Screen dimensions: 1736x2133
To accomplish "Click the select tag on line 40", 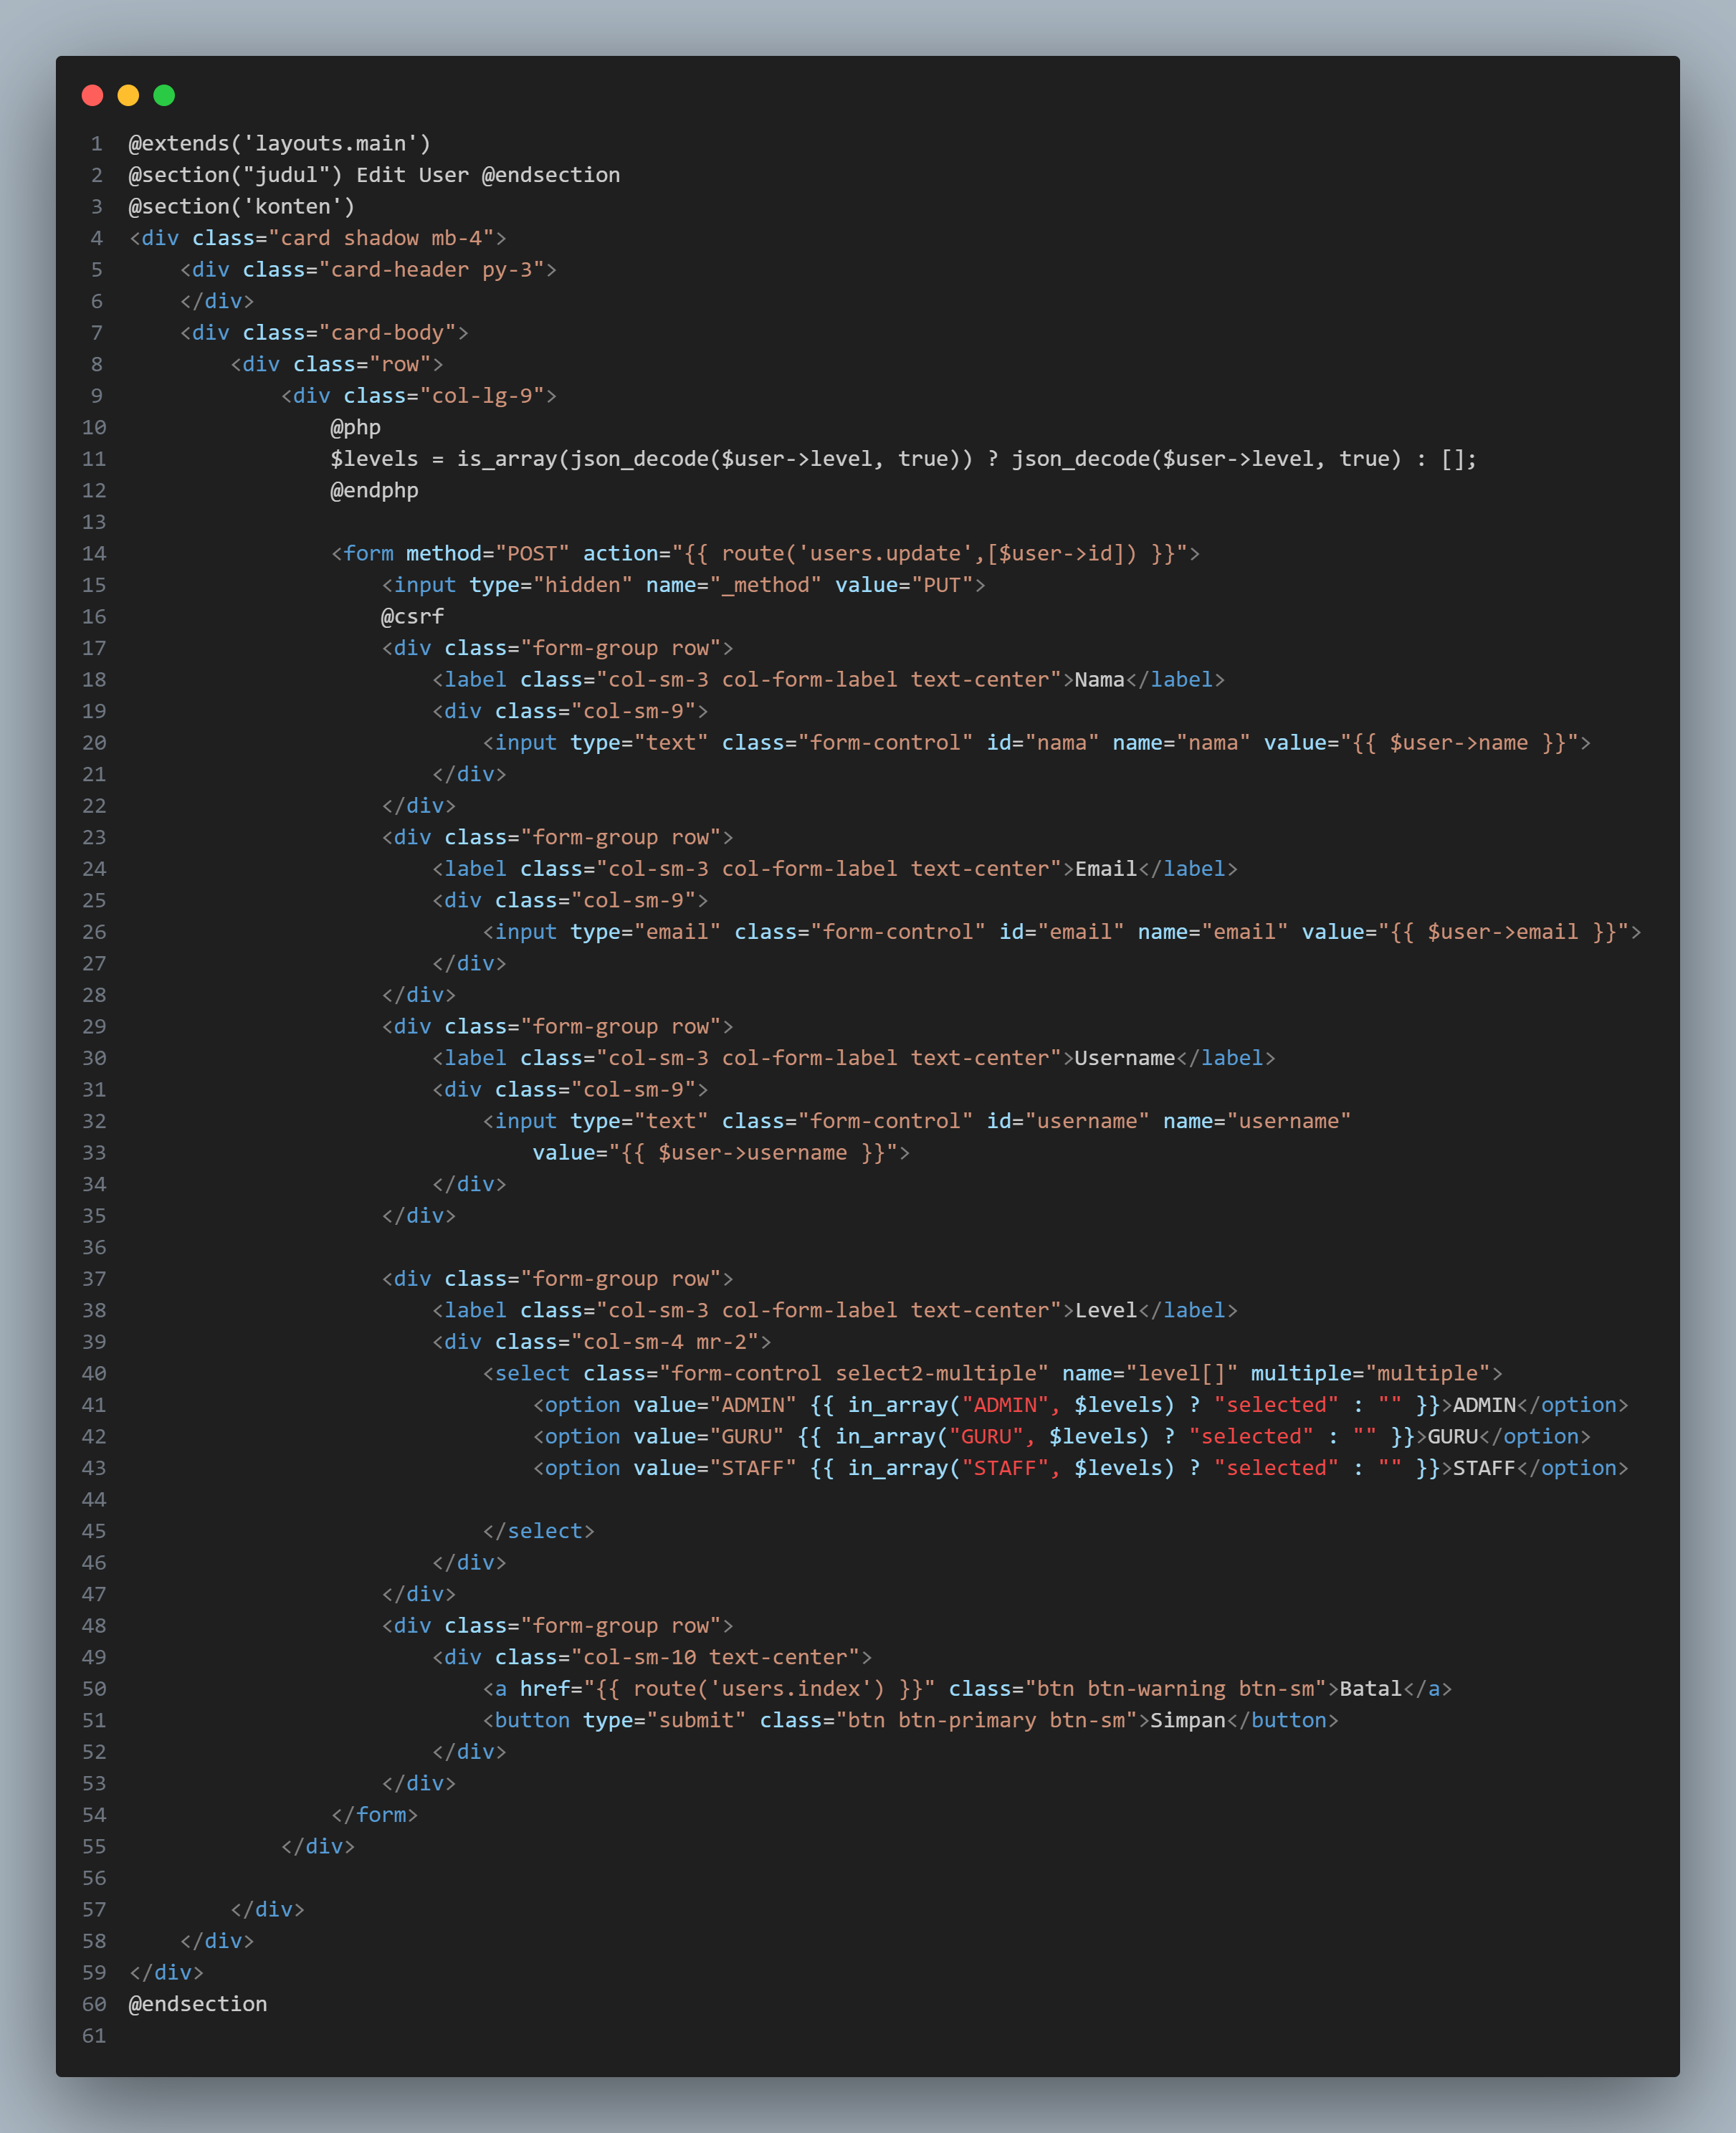I will [x=532, y=1373].
